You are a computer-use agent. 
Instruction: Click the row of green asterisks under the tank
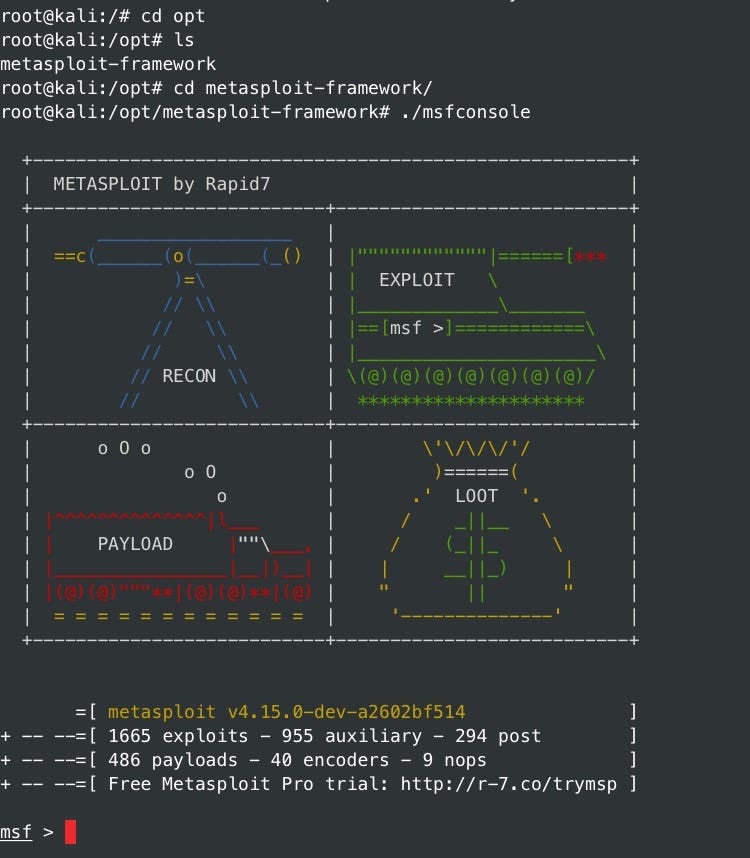470,401
